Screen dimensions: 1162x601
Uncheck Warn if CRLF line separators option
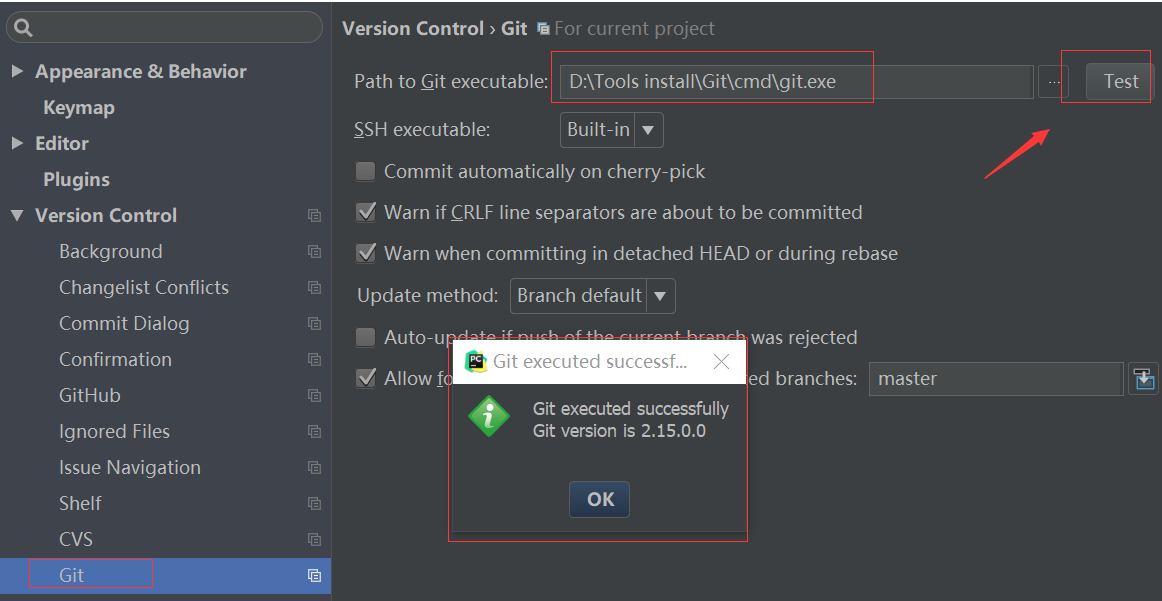pos(366,212)
